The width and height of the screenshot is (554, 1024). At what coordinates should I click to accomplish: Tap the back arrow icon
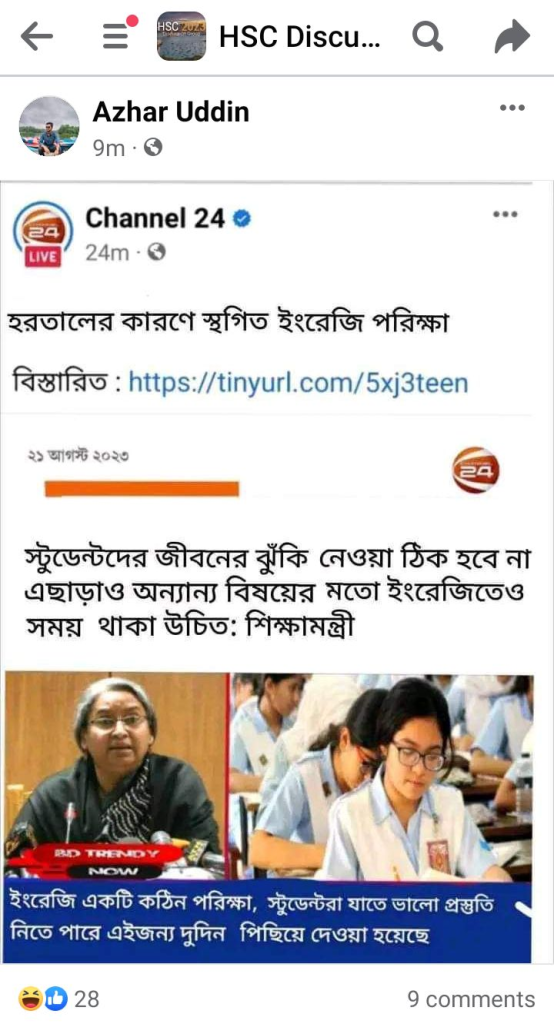click(37, 37)
